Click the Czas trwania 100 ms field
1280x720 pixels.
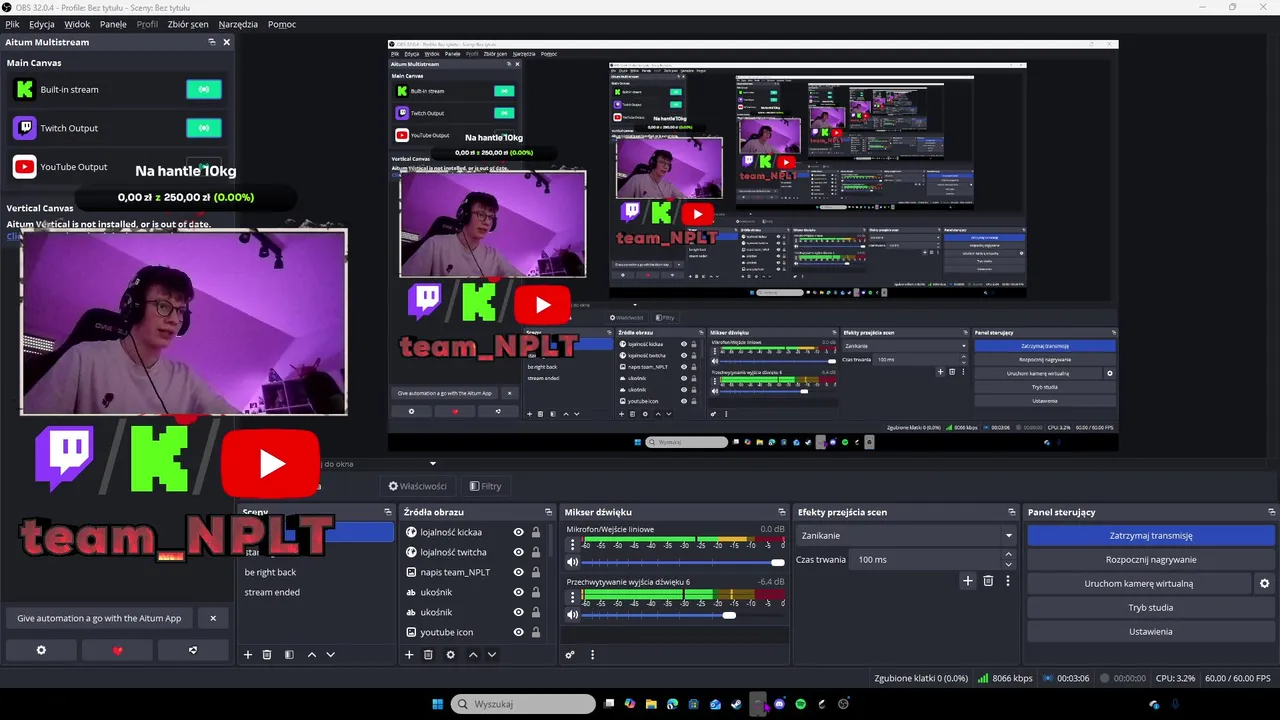click(x=924, y=560)
